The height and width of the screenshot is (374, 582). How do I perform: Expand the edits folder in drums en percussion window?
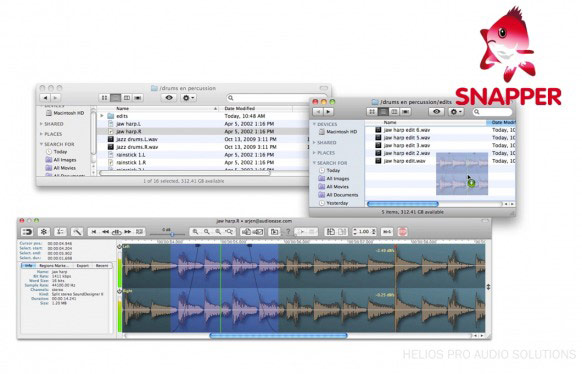(x=102, y=116)
